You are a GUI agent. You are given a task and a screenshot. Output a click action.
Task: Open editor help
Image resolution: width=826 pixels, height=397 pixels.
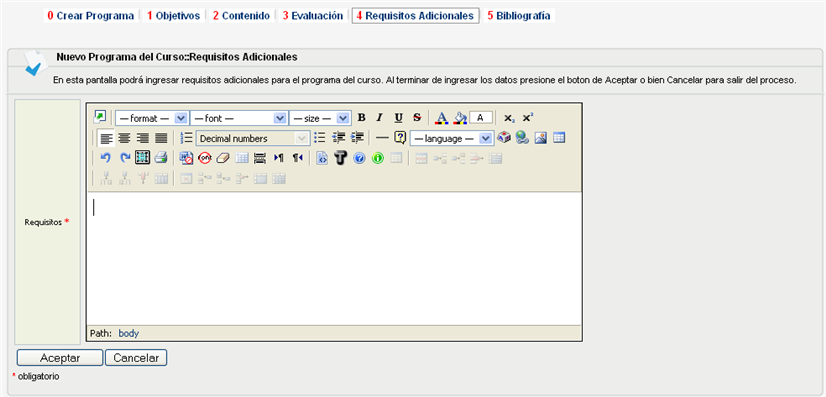359,157
